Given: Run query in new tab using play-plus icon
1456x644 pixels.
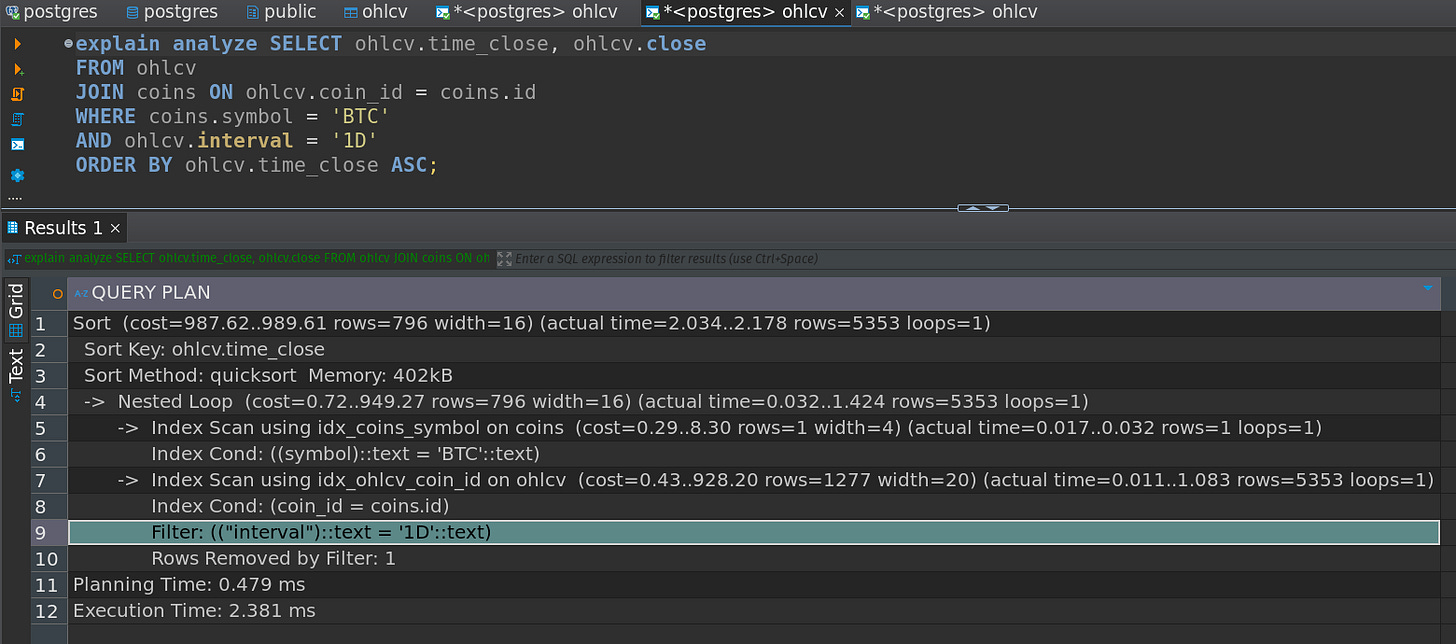Looking at the screenshot, I should [x=17, y=68].
